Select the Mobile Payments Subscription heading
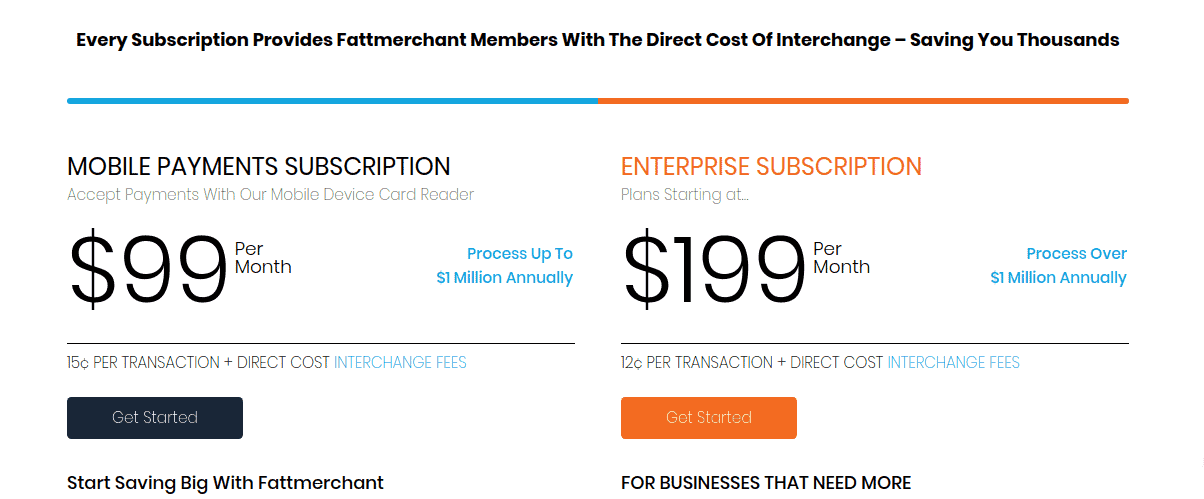This screenshot has width=1204, height=499. 259,166
